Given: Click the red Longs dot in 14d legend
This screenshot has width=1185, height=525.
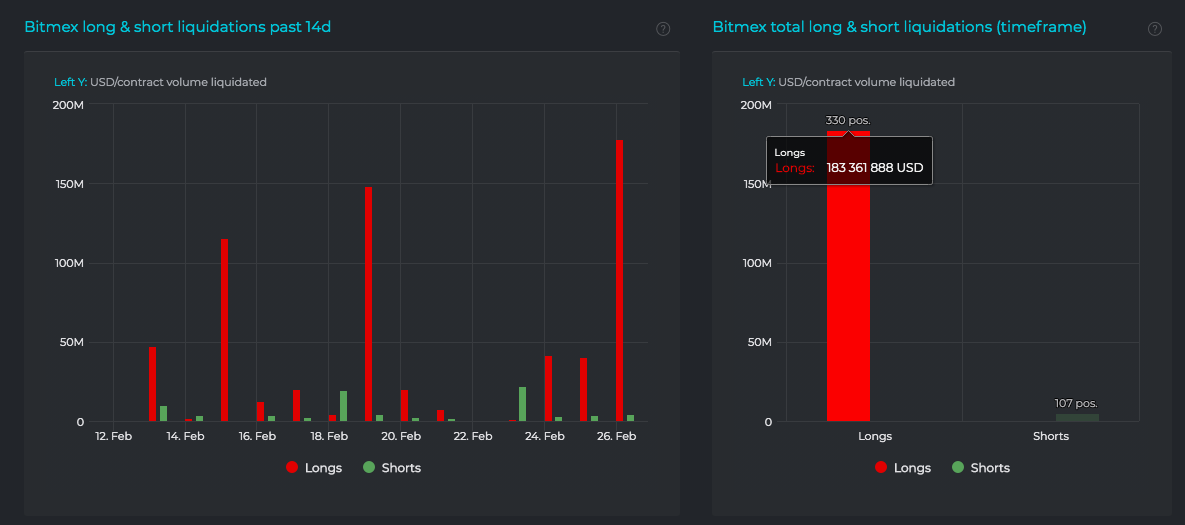Looking at the screenshot, I should [292, 468].
